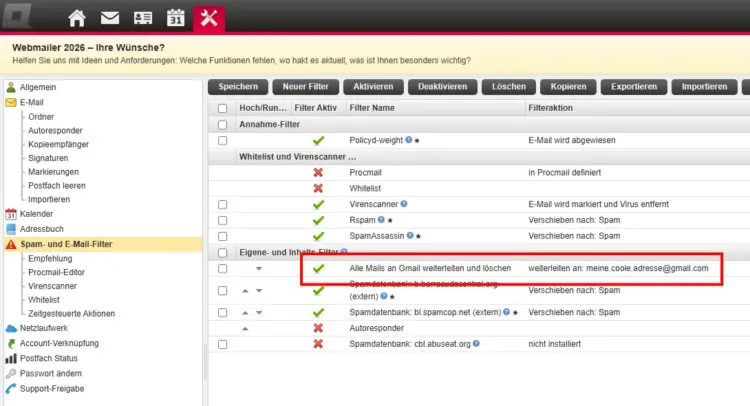Open Allgemein in the sidebar

coord(38,87)
